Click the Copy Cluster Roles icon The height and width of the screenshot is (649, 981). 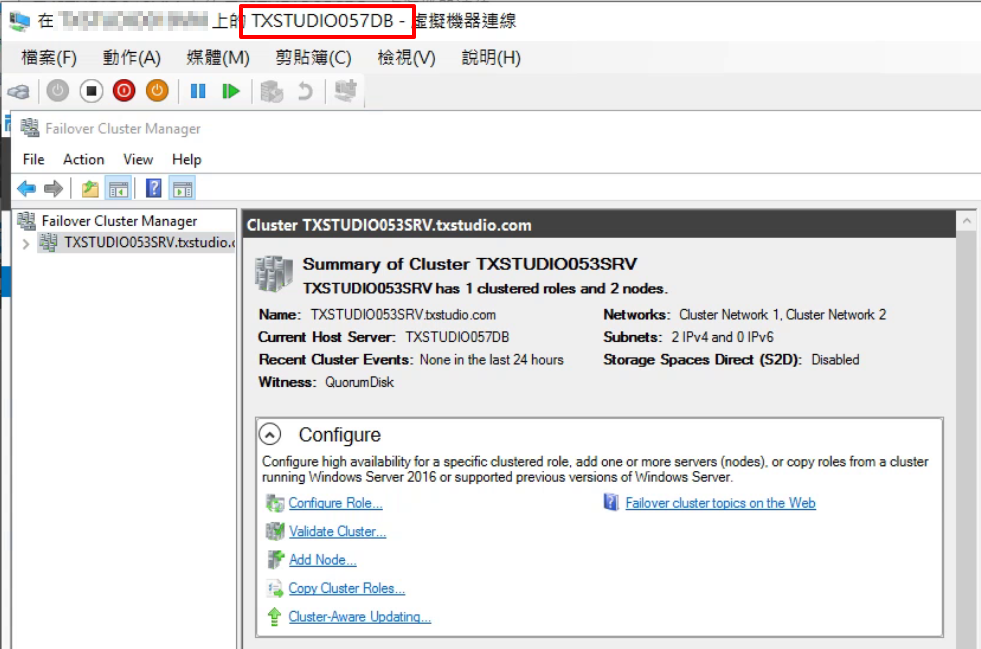275,588
